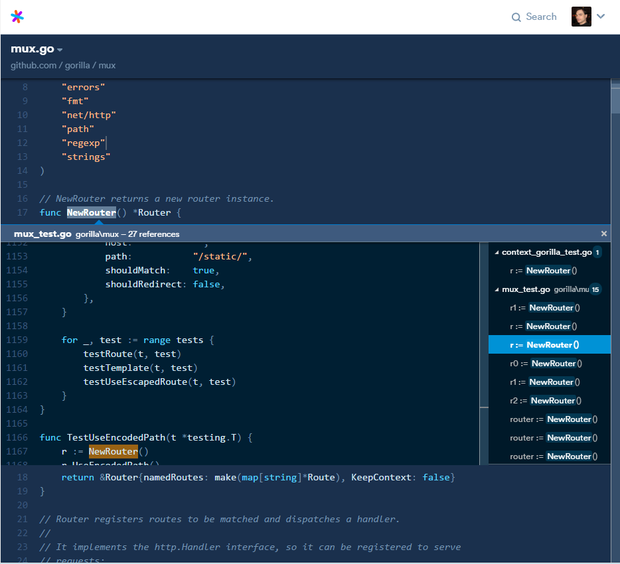Click the main editor vertical scrollbar

(615, 320)
